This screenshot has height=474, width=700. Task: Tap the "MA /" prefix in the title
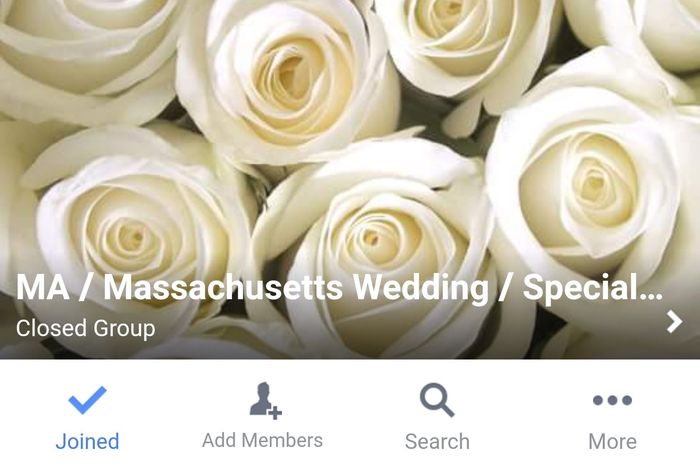click(51, 288)
